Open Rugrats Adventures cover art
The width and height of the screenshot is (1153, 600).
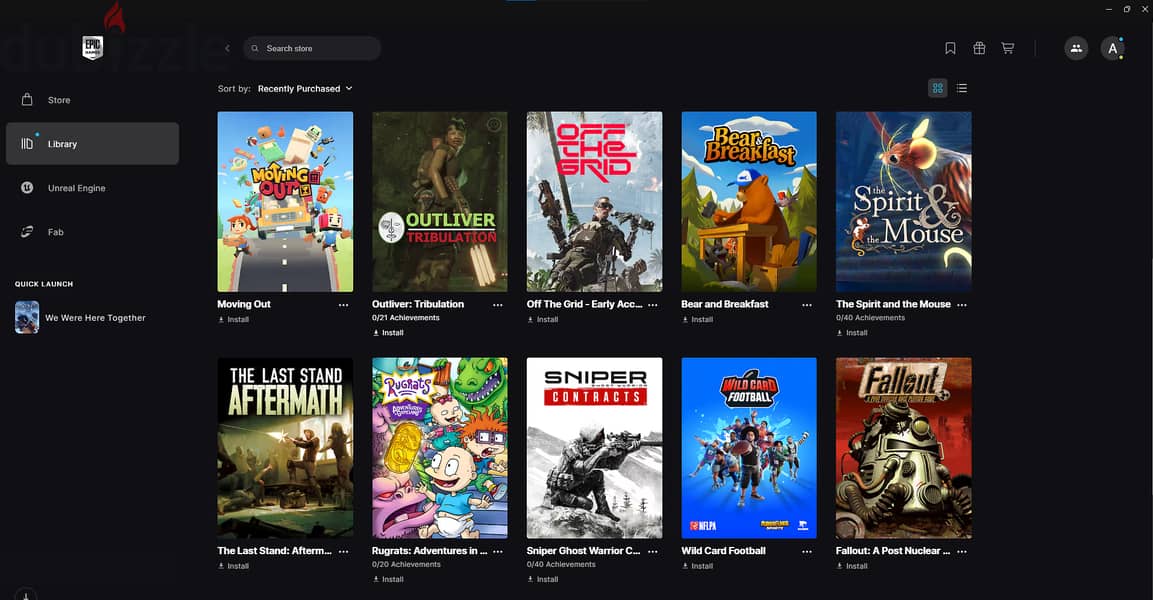(440, 448)
